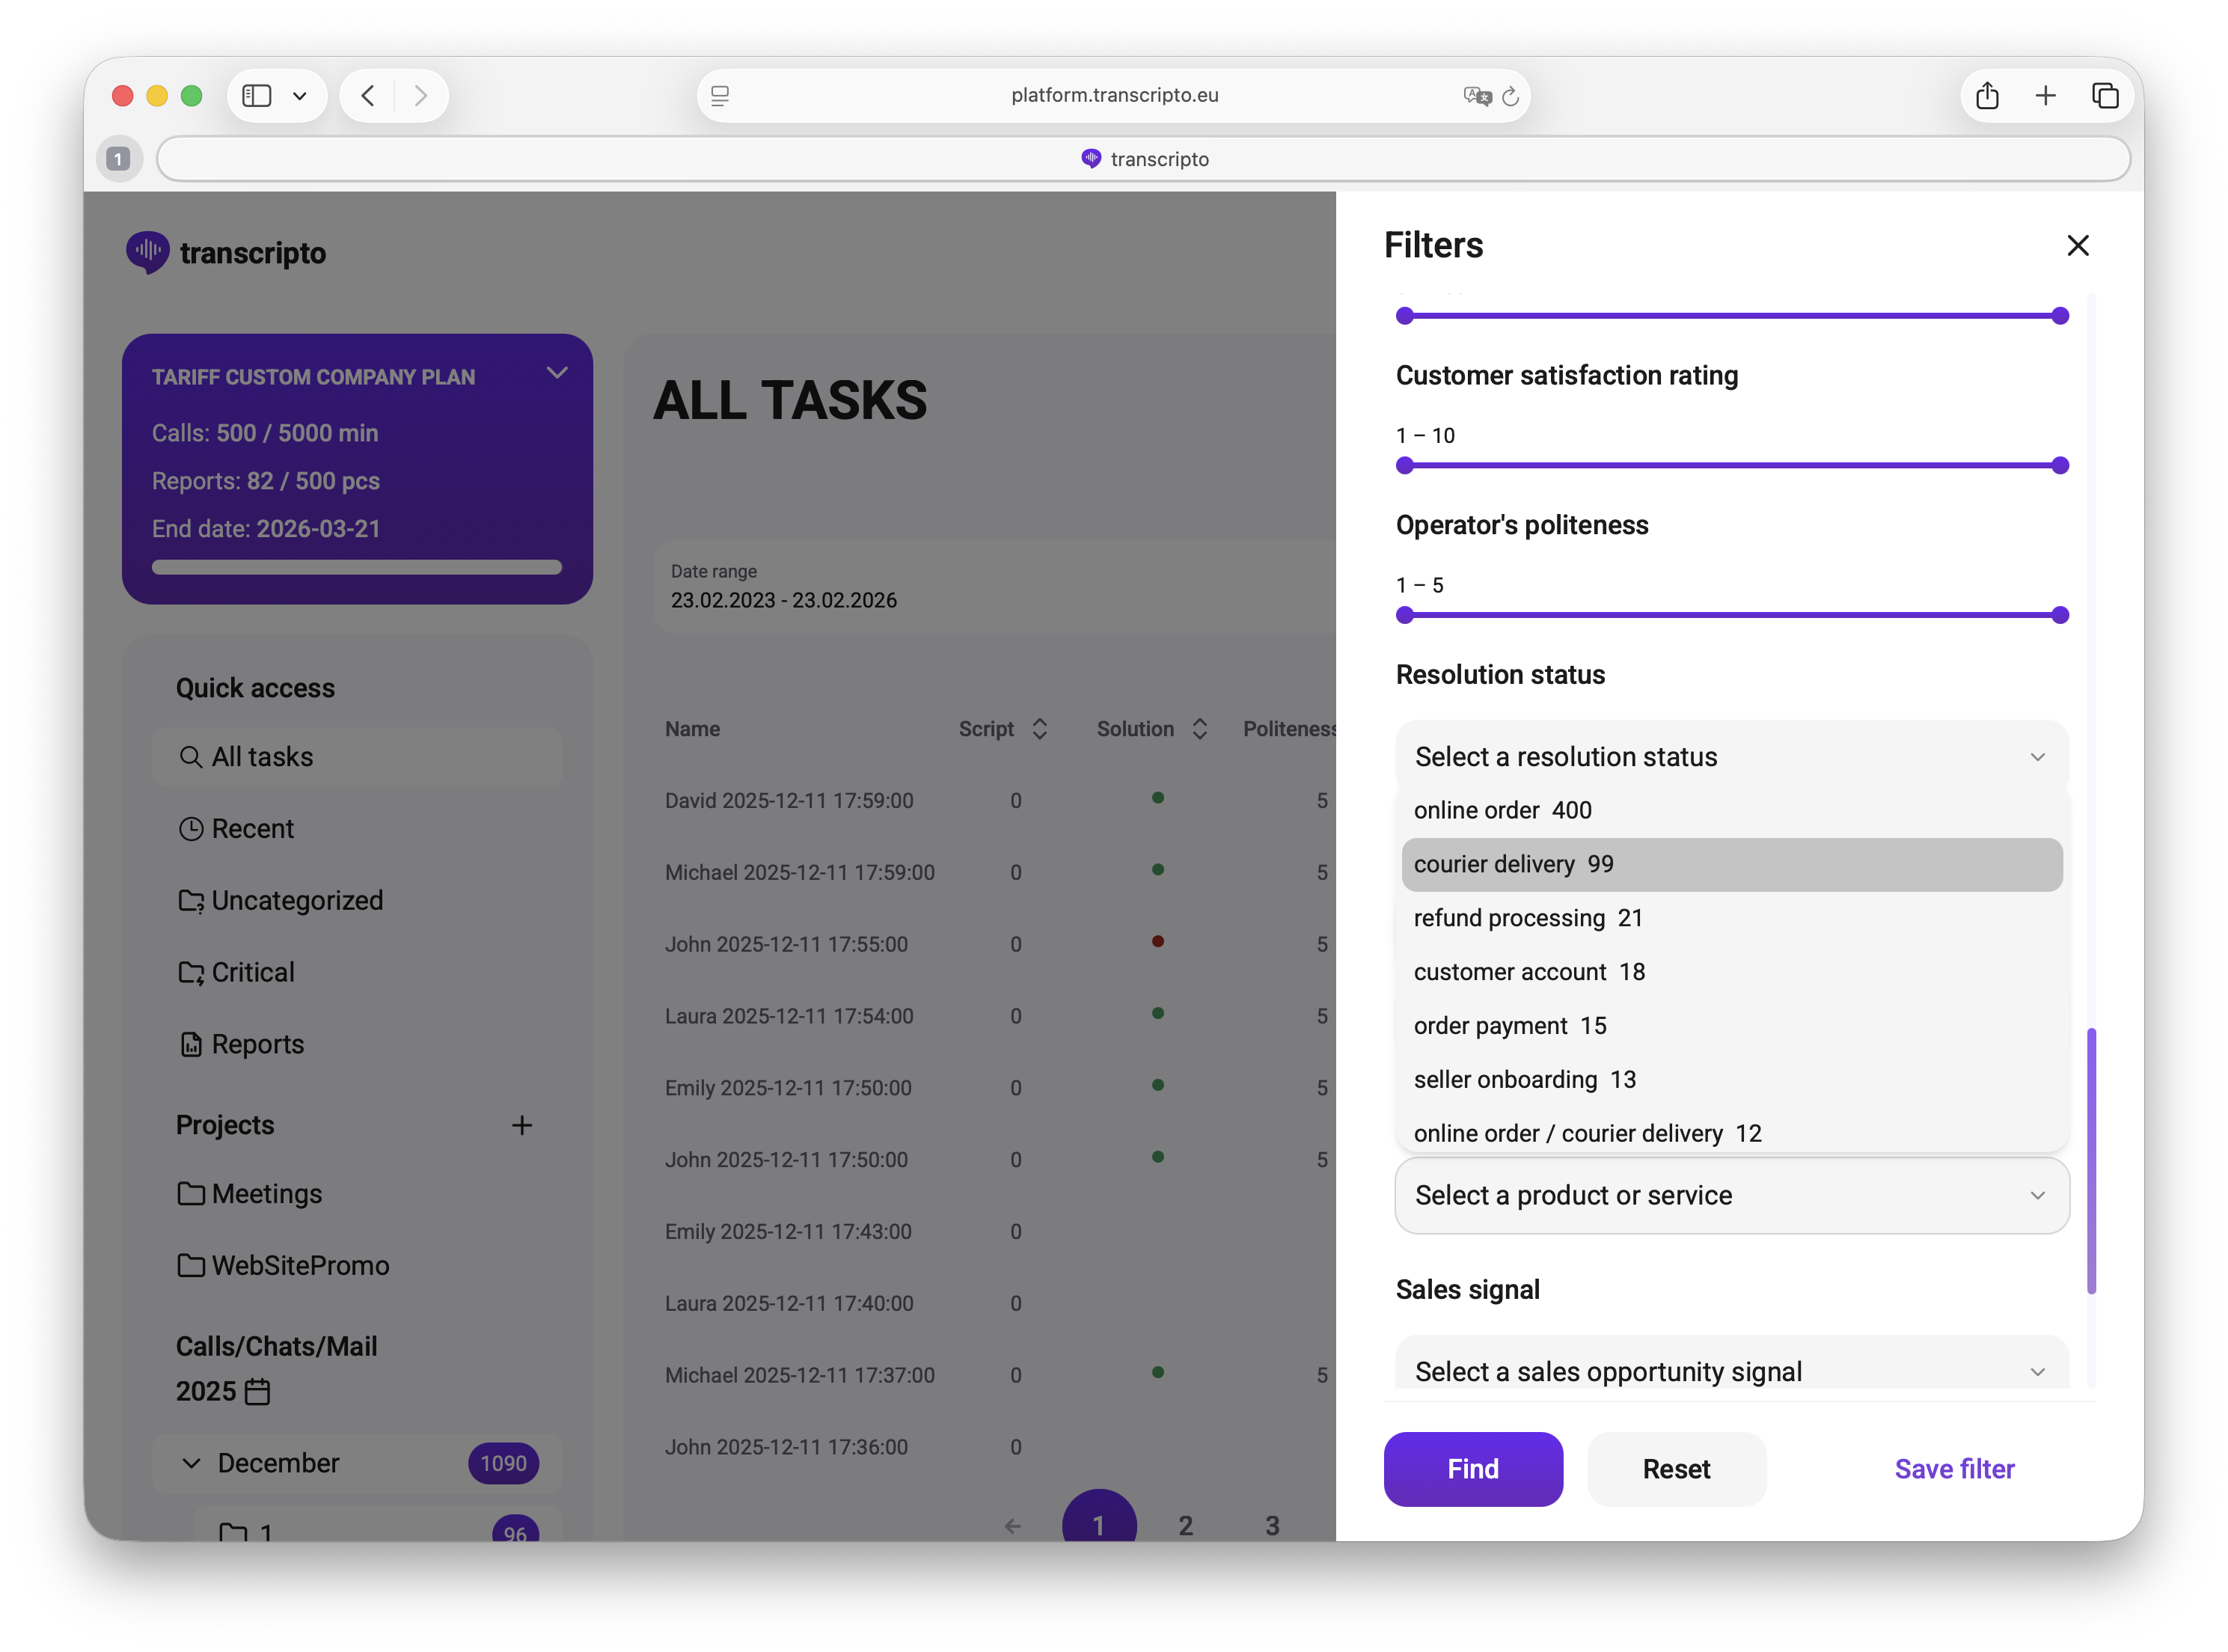Expand the Resolution status dropdown
Viewport: 2228px width, 1652px height.
coord(1731,757)
